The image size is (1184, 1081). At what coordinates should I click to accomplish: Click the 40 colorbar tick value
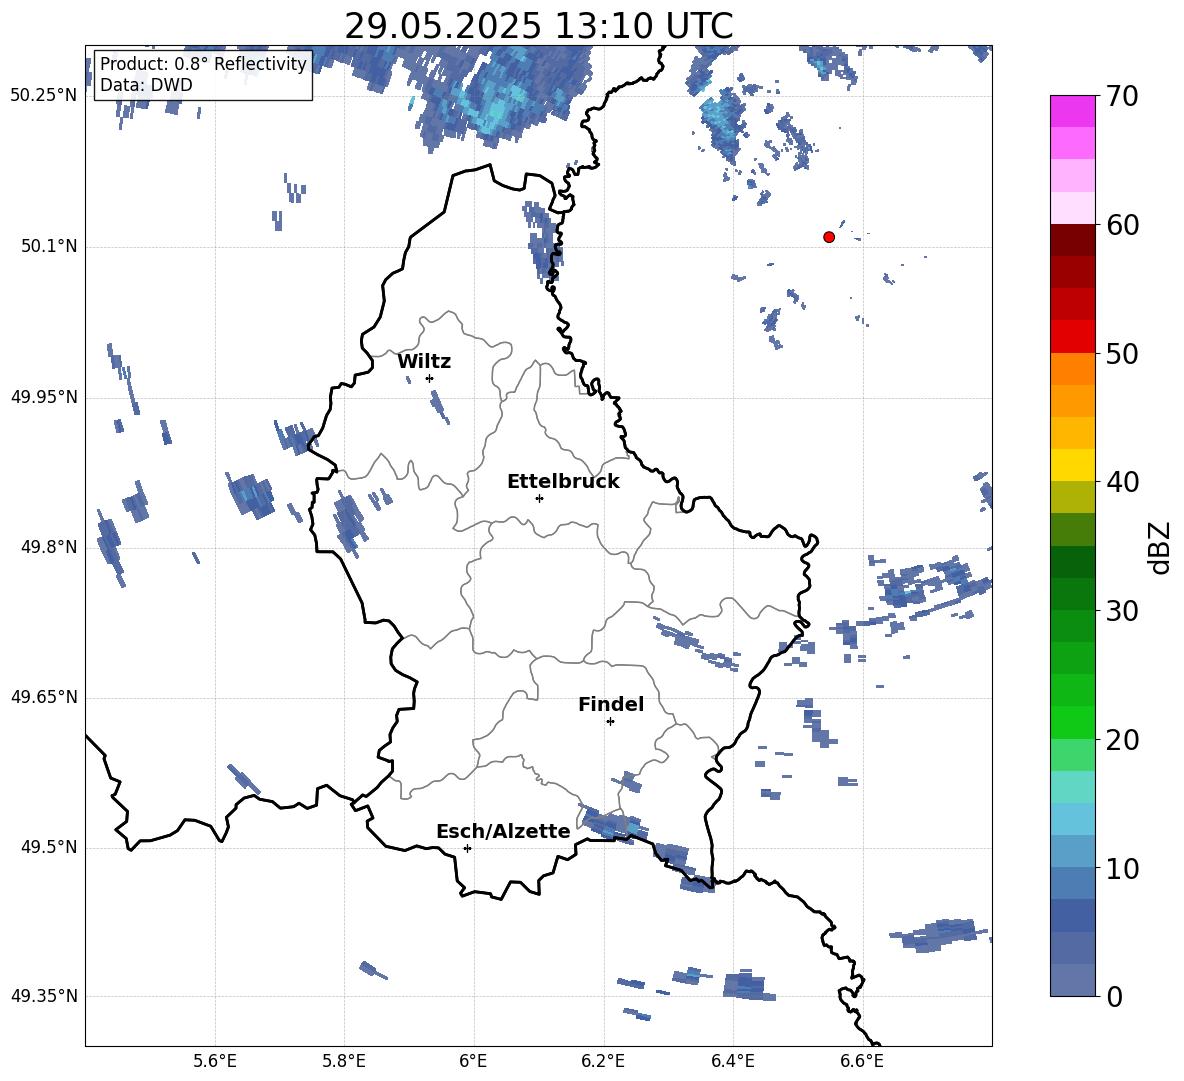(1122, 482)
